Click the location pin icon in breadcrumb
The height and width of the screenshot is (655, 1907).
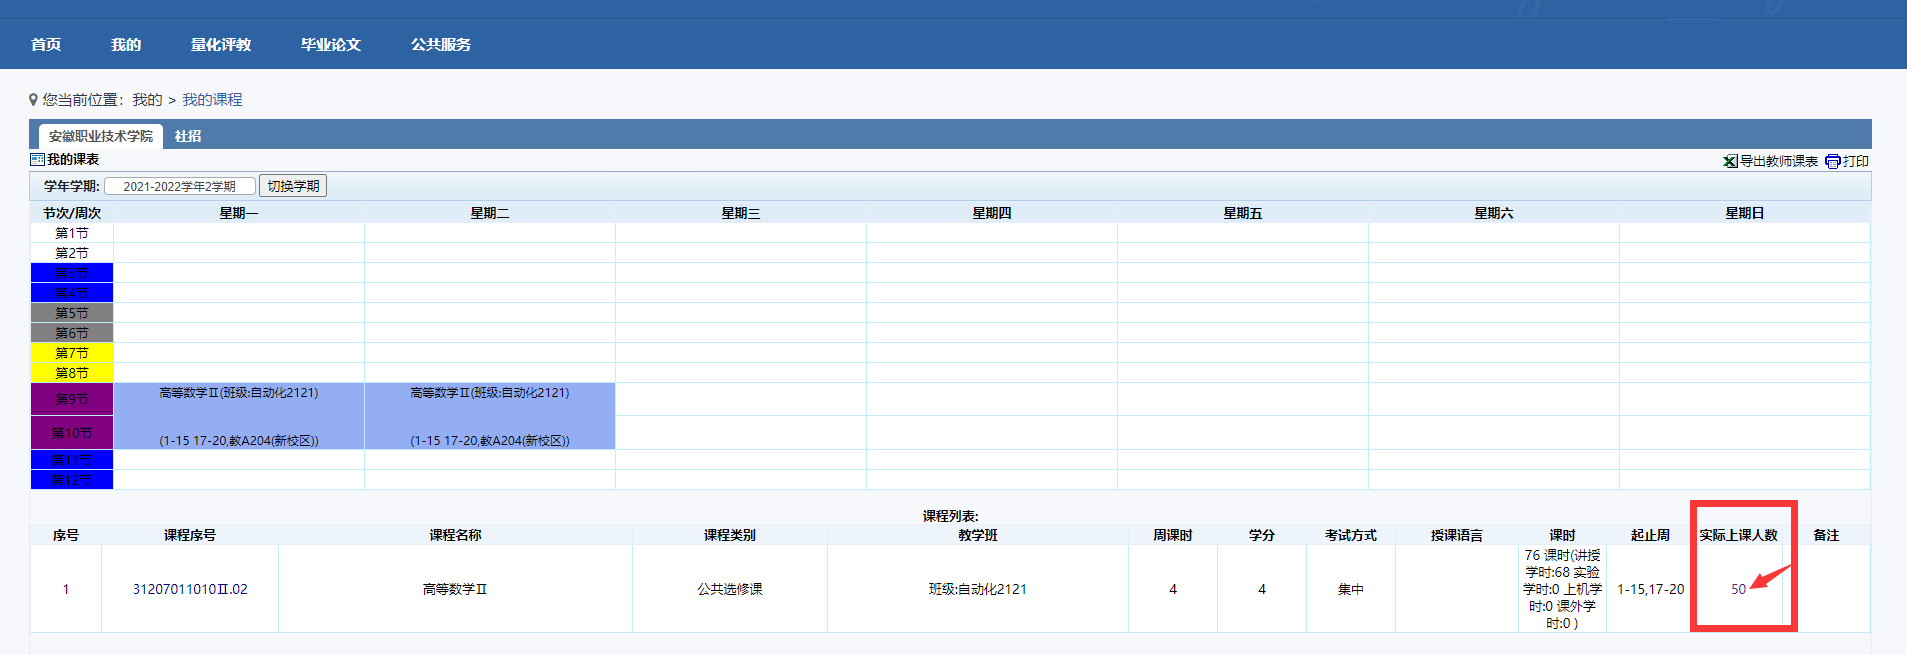coord(33,99)
